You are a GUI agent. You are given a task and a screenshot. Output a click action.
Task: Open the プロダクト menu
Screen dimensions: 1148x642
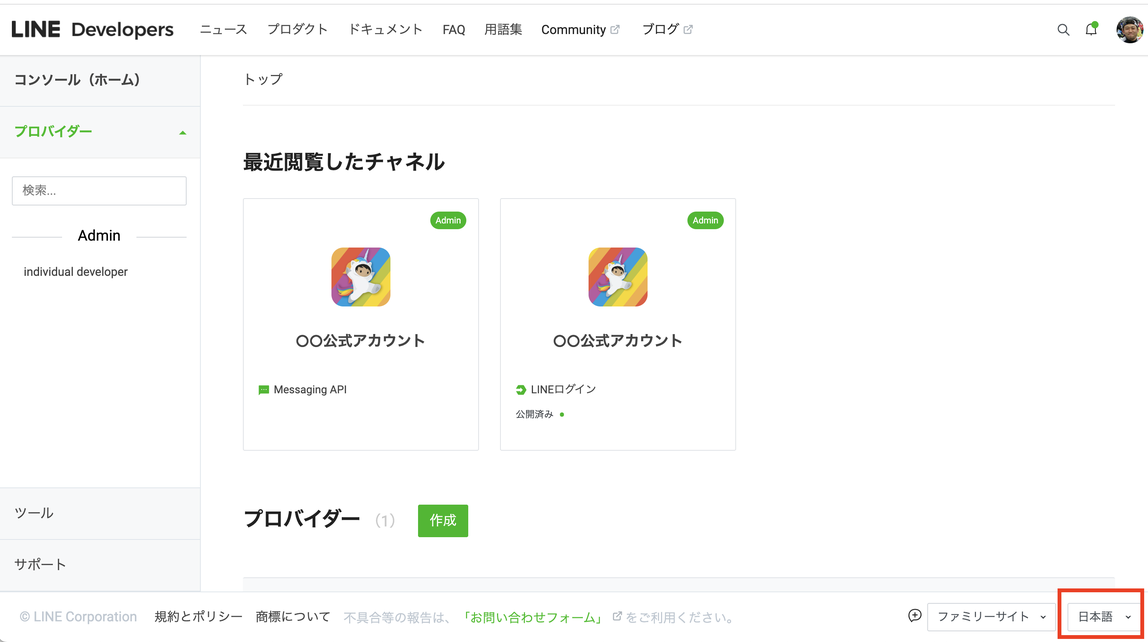click(297, 30)
